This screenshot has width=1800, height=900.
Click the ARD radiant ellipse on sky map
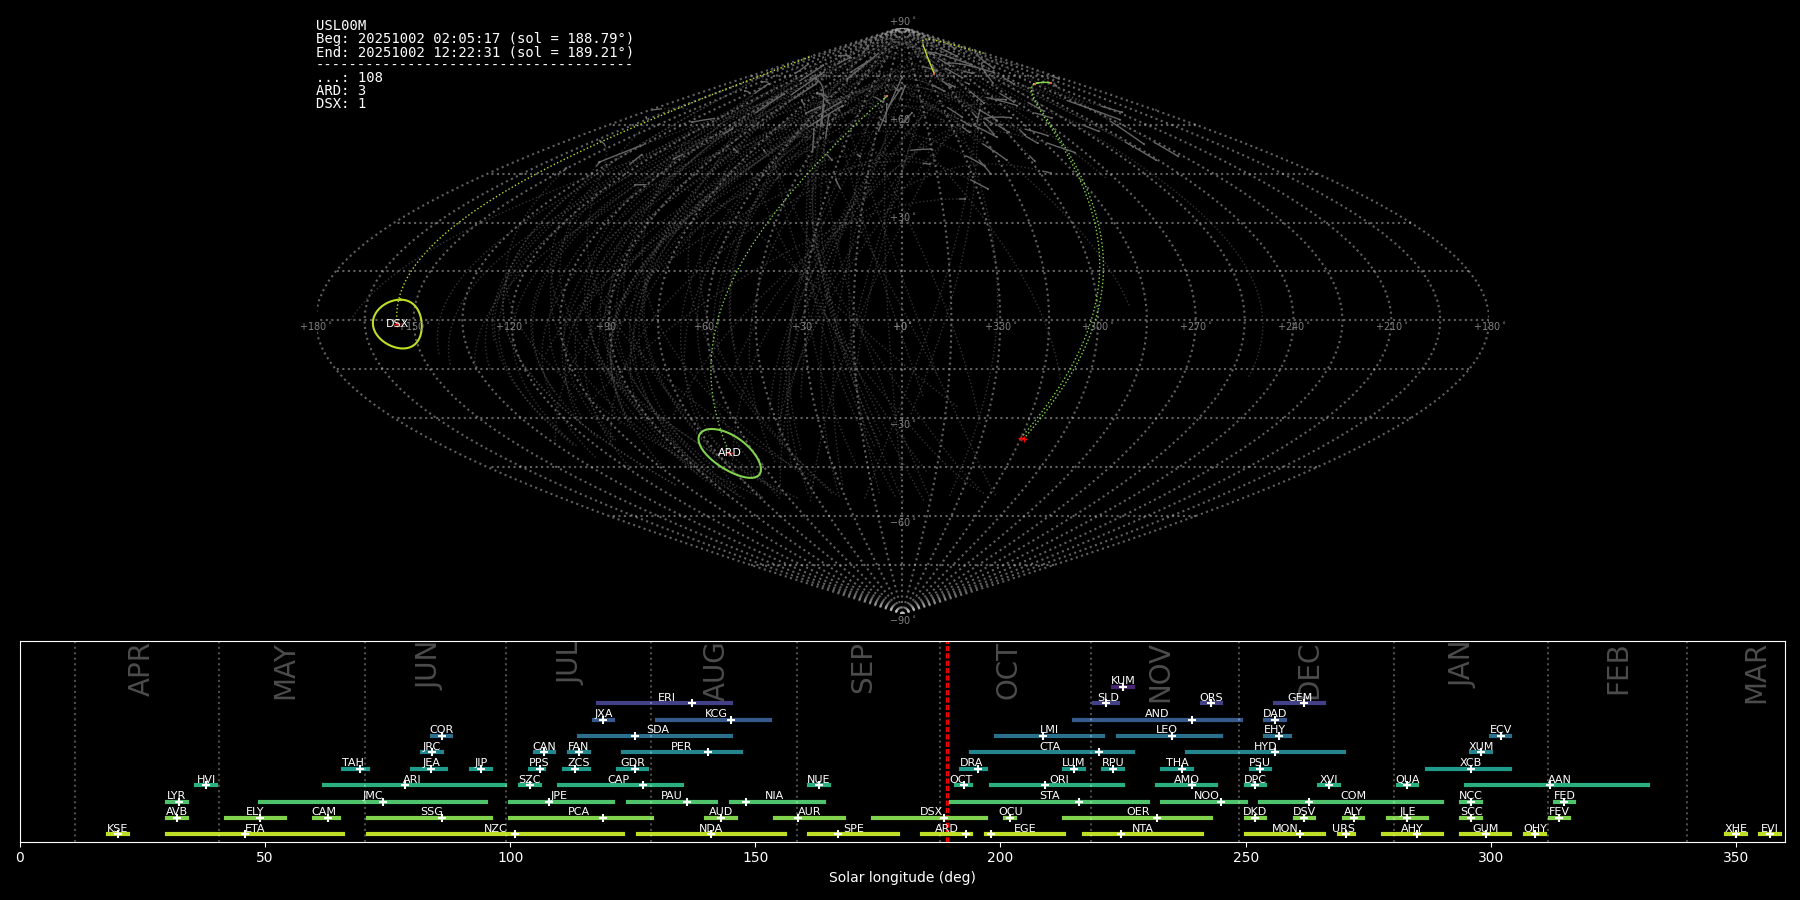point(729,453)
